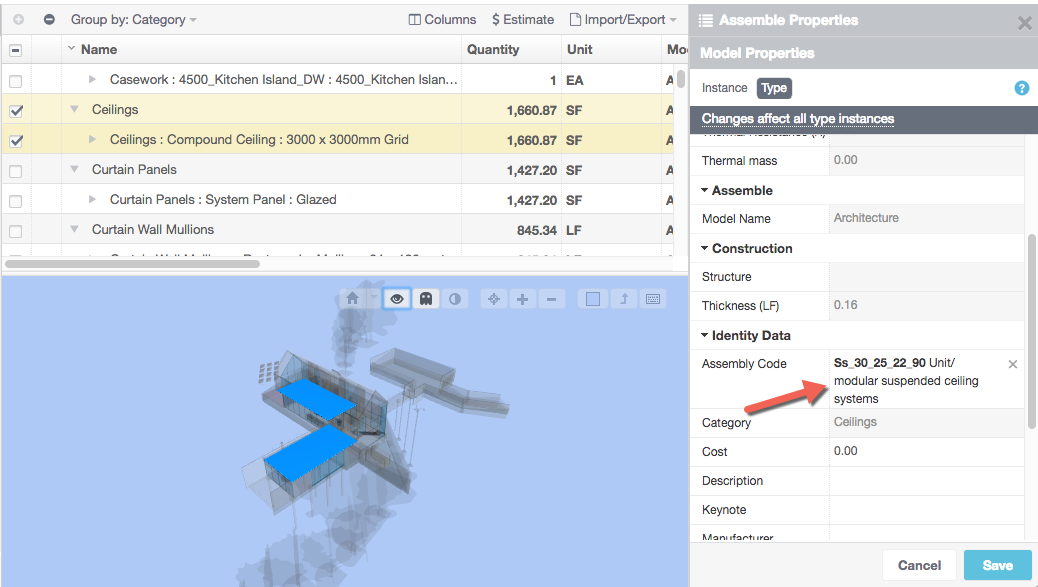Check the Curtain Panels row checkbox
Viewport: 1038px width, 587px height.
pyautogui.click(x=15, y=170)
